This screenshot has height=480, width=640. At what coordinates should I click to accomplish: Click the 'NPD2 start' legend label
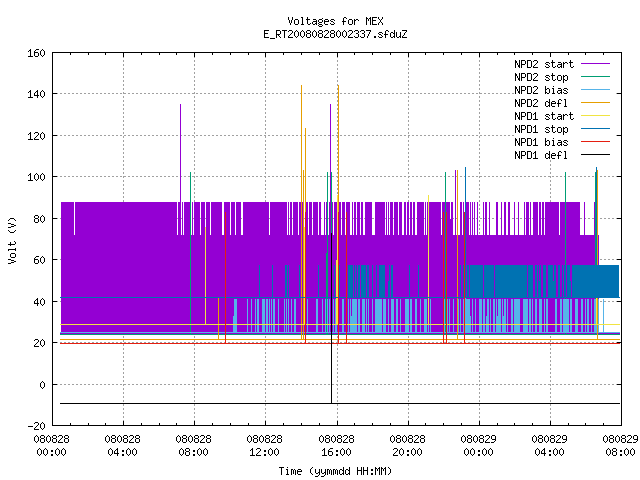(544, 64)
